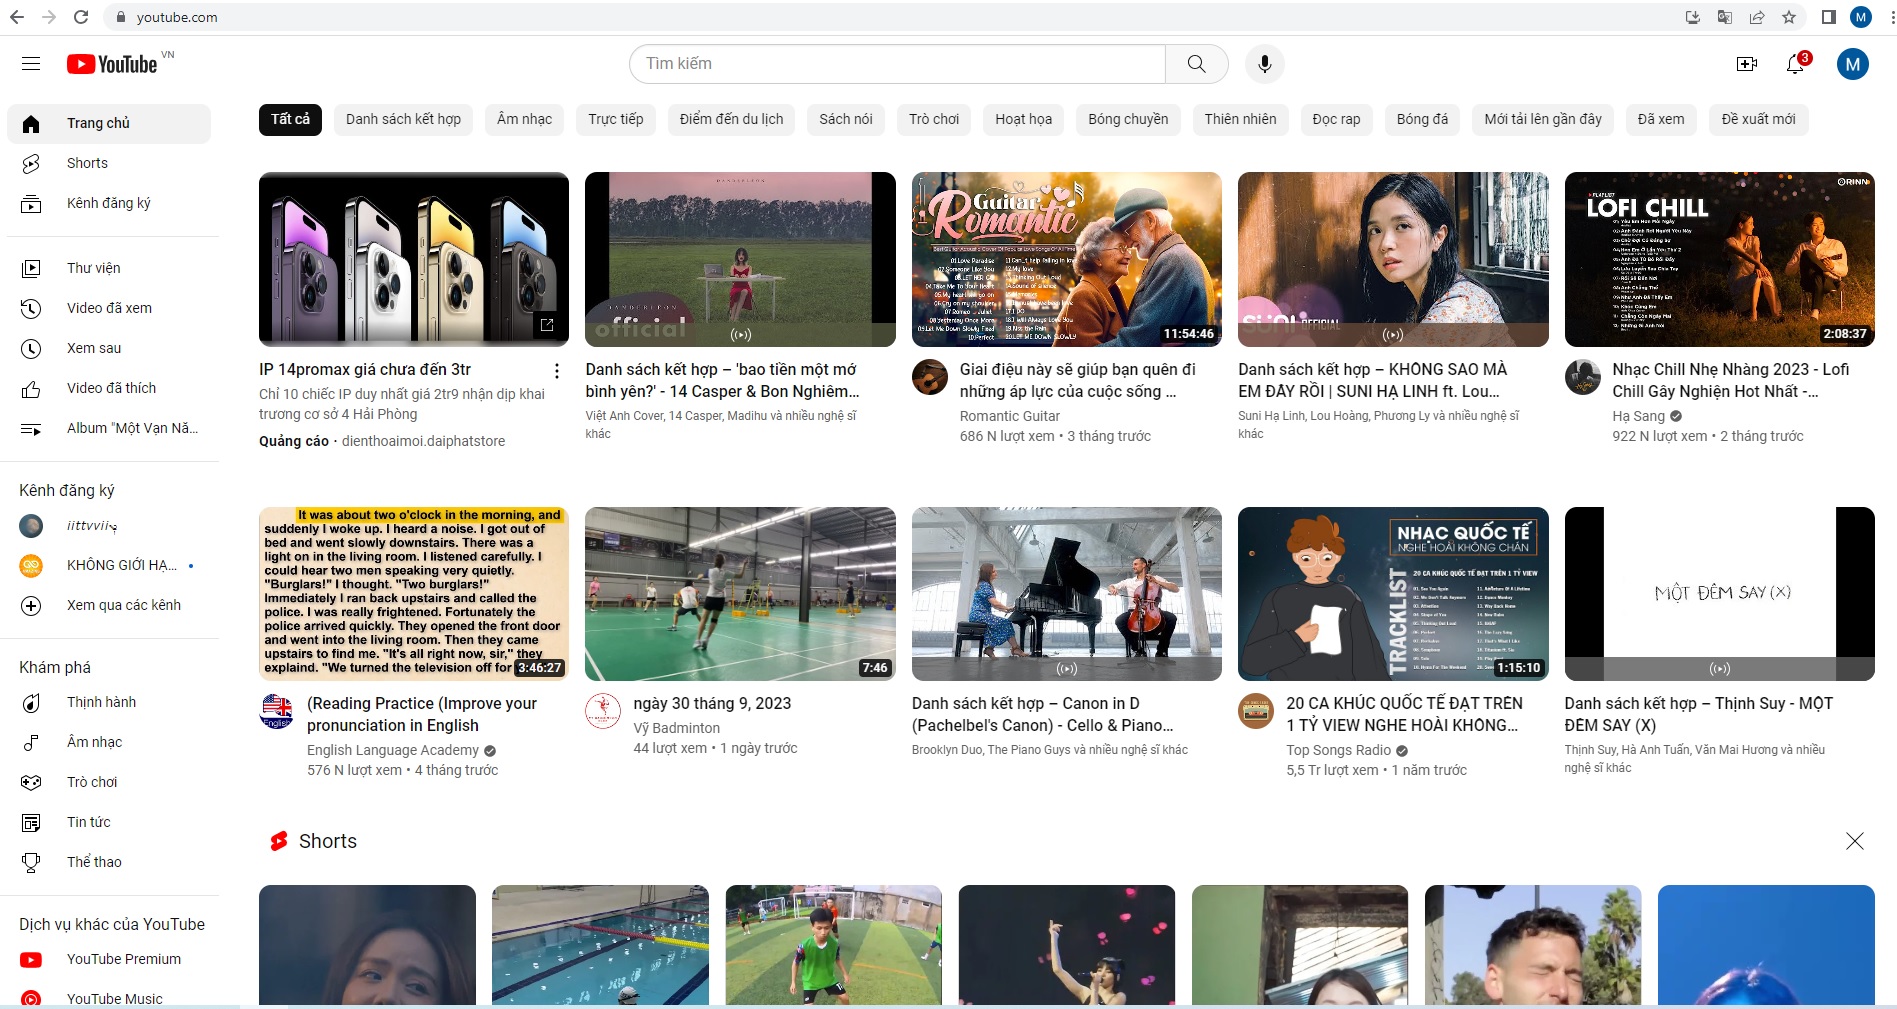1897x1009 pixels.
Task: Open English Language Academy channel avatar
Action: (x=277, y=711)
